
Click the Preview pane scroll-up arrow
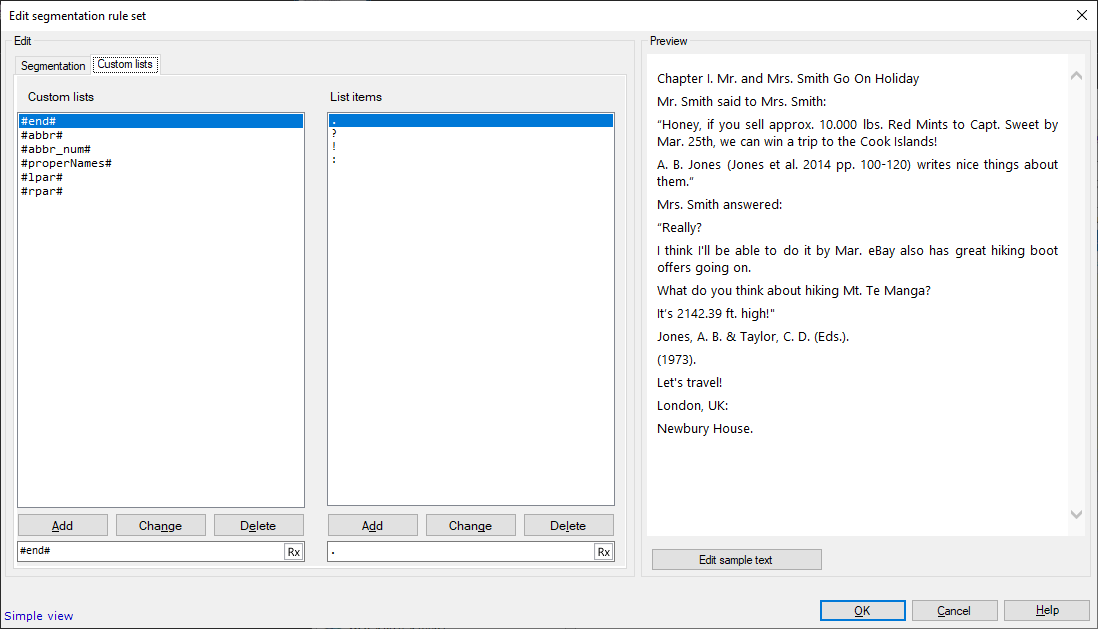coord(1076,75)
